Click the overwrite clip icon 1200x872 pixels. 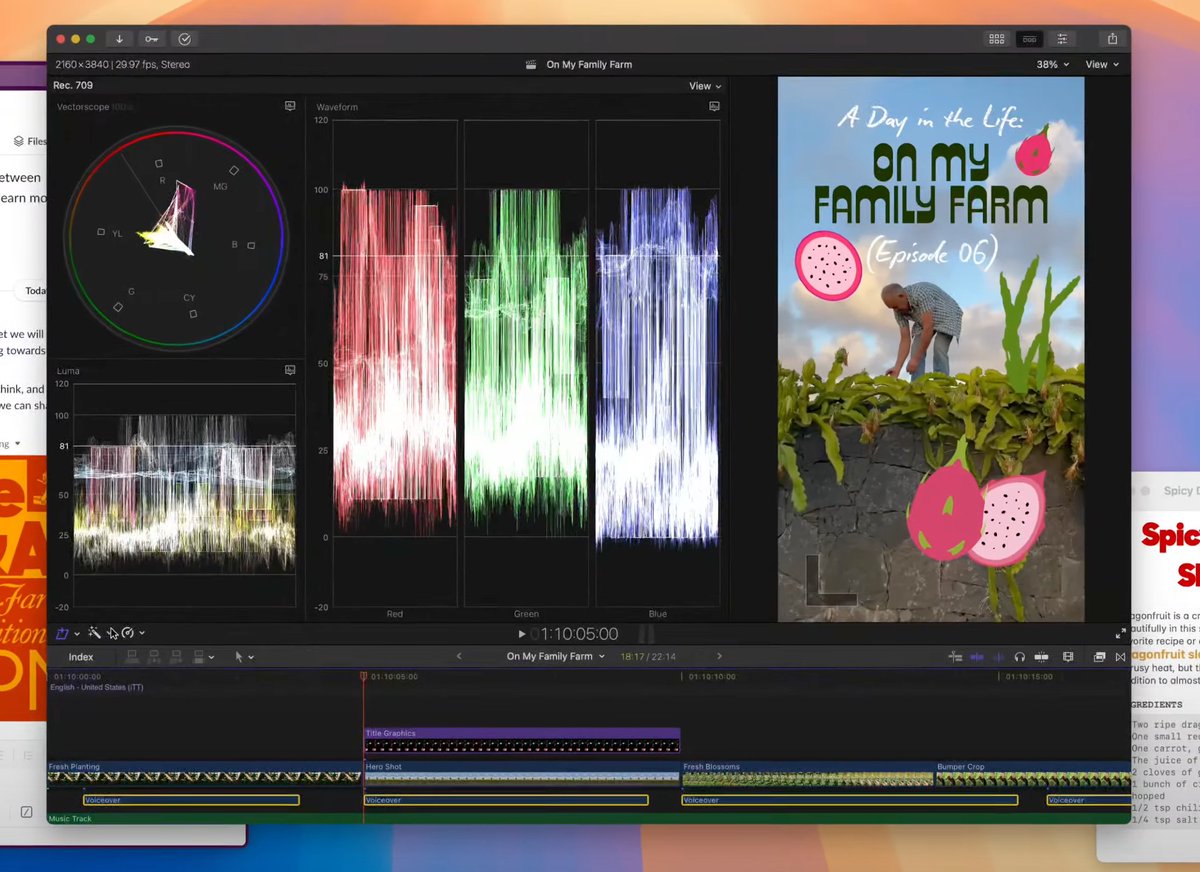pyautogui.click(x=198, y=657)
